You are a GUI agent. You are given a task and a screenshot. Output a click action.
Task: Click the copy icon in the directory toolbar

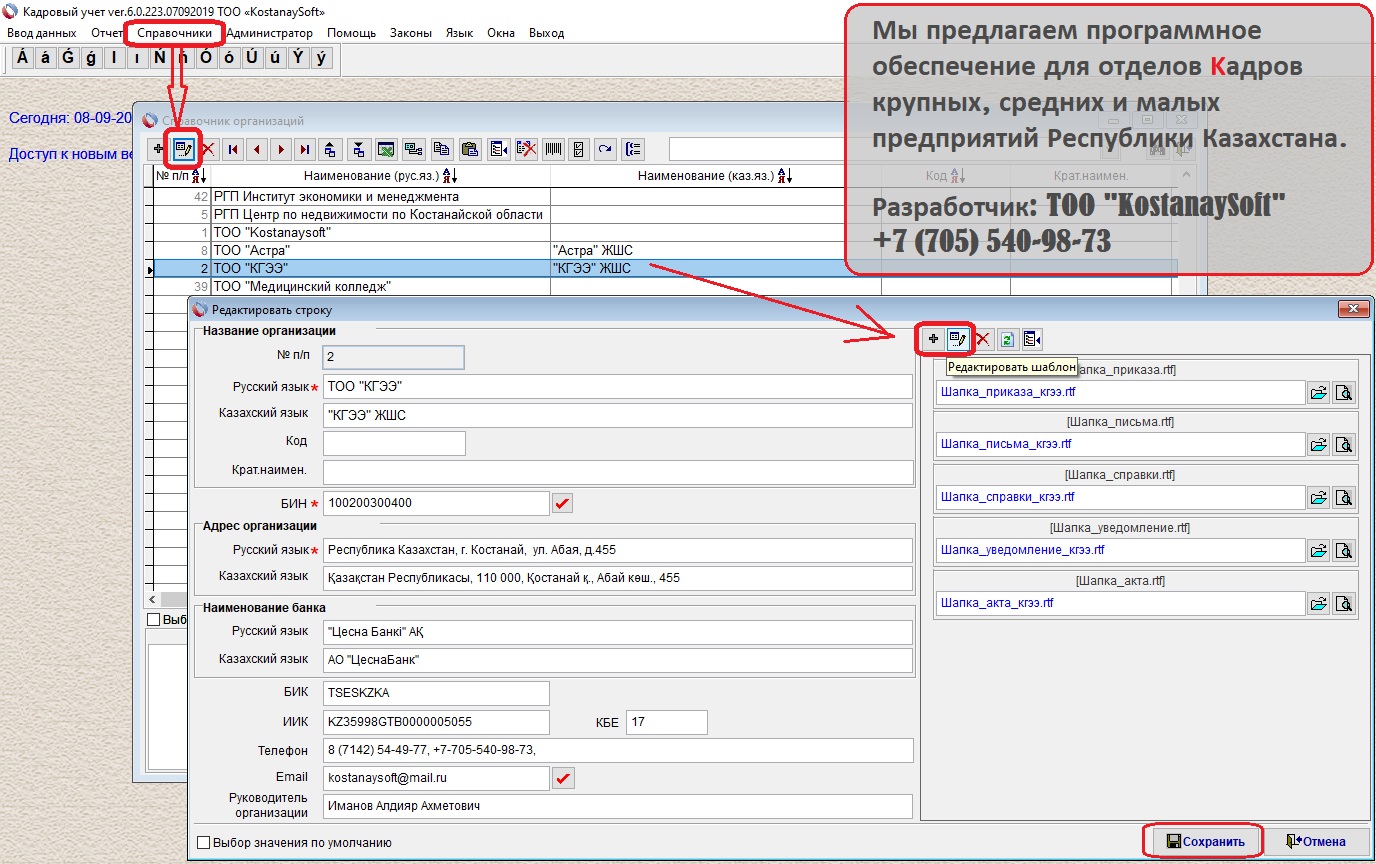[442, 150]
